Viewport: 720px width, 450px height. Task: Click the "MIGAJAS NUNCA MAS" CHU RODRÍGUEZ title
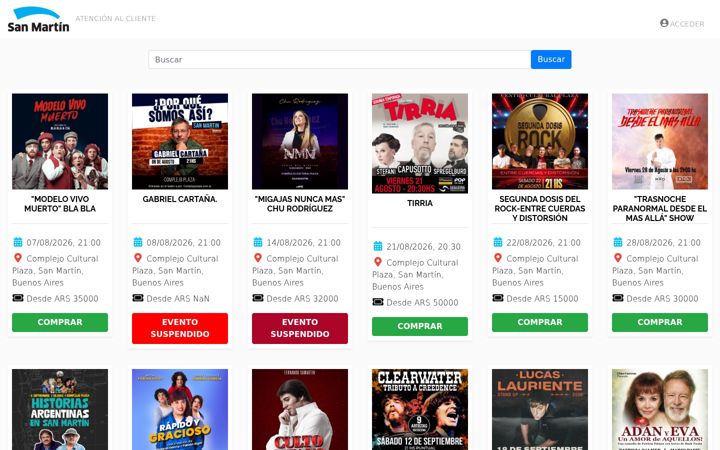pyautogui.click(x=300, y=204)
